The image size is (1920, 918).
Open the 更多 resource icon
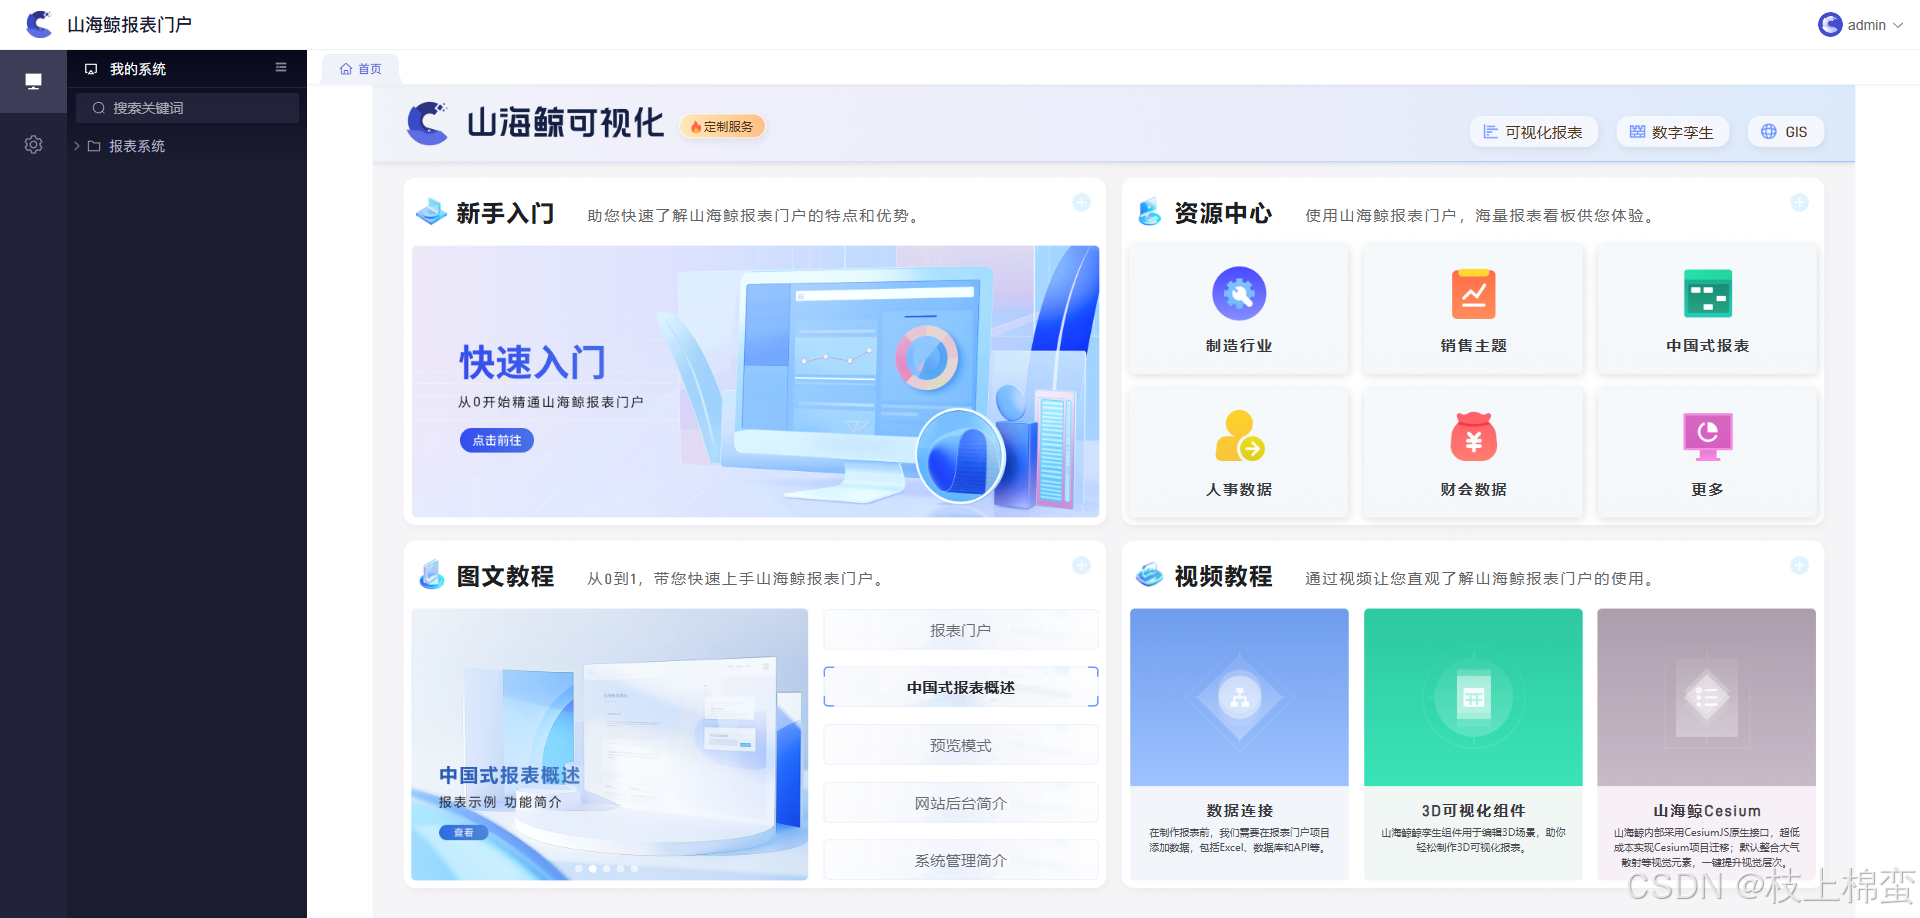coord(1707,437)
